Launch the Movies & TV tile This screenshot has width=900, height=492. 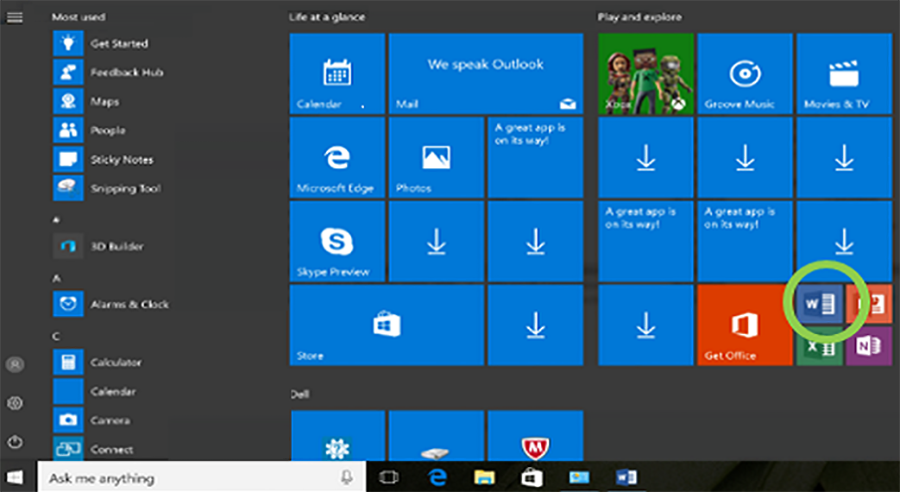845,73
